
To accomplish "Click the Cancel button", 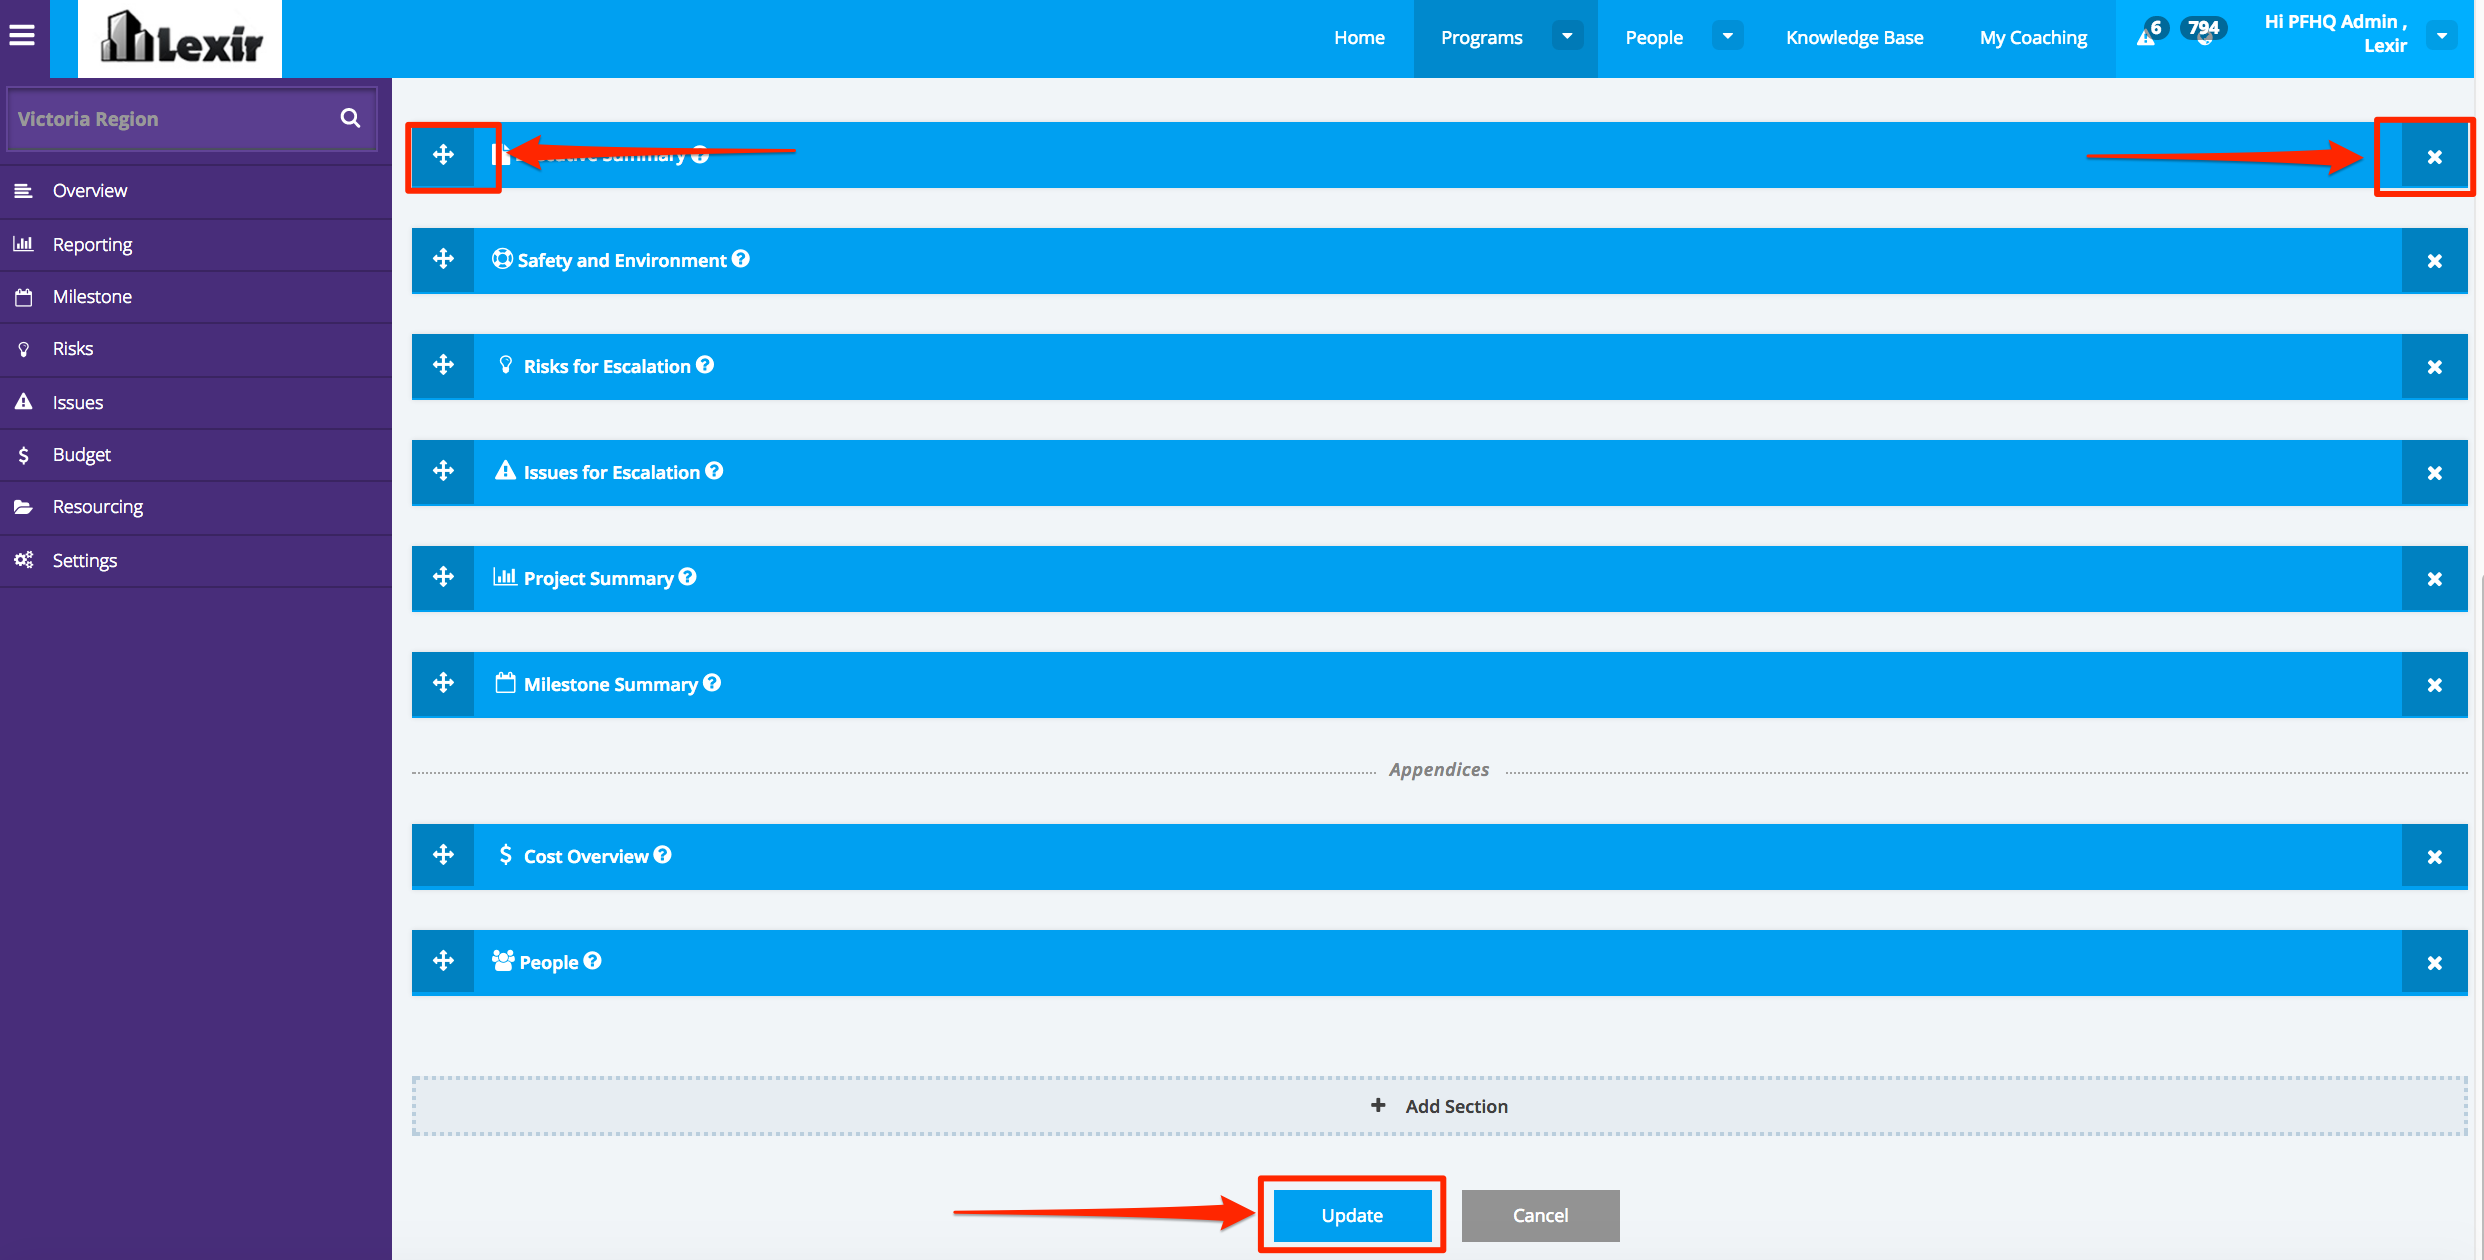I will coord(1540,1215).
